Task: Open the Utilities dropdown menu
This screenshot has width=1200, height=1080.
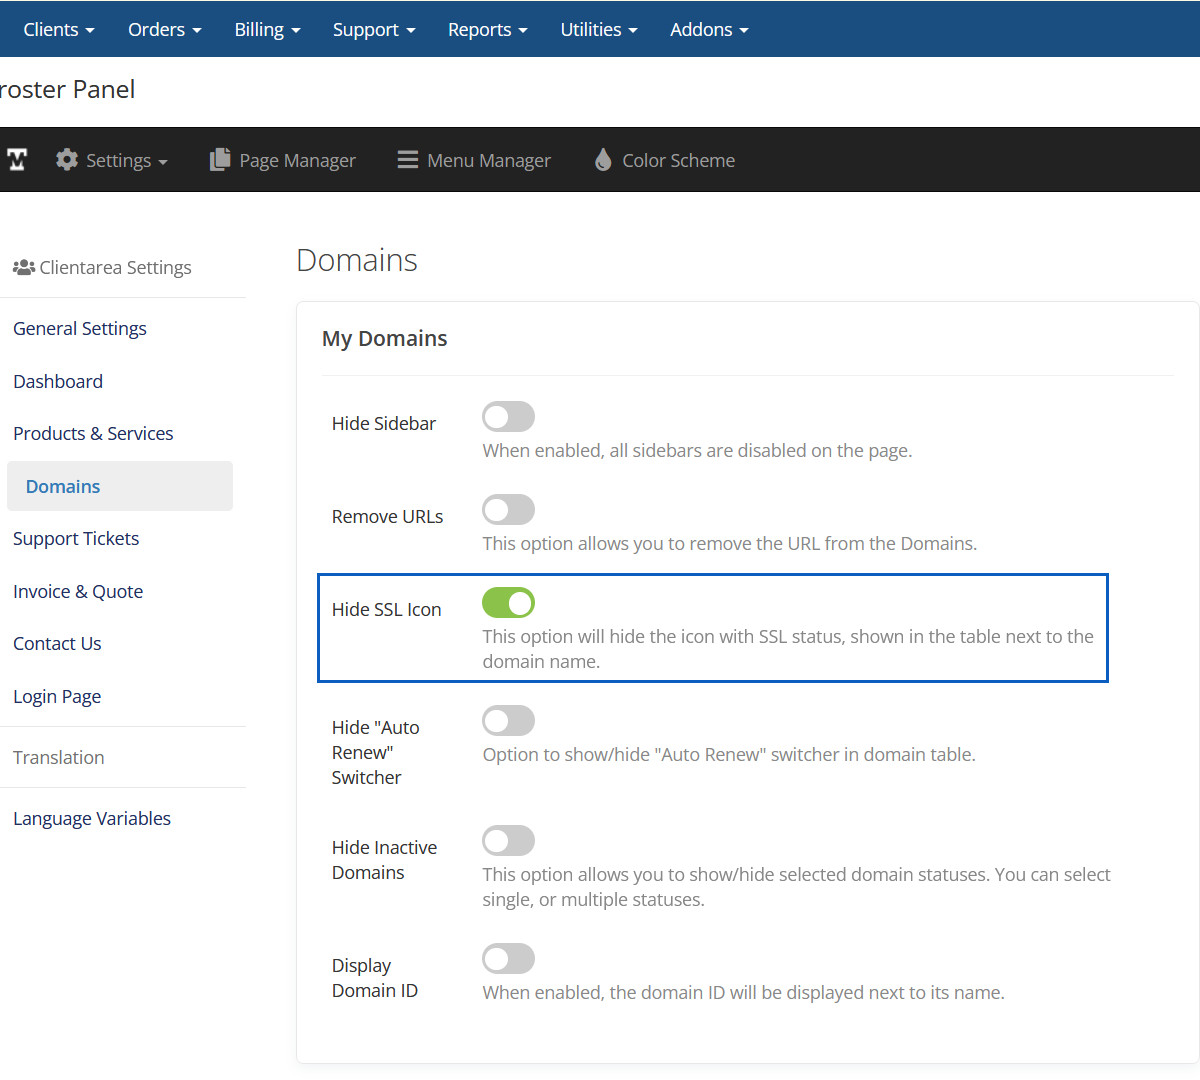Action: click(598, 30)
